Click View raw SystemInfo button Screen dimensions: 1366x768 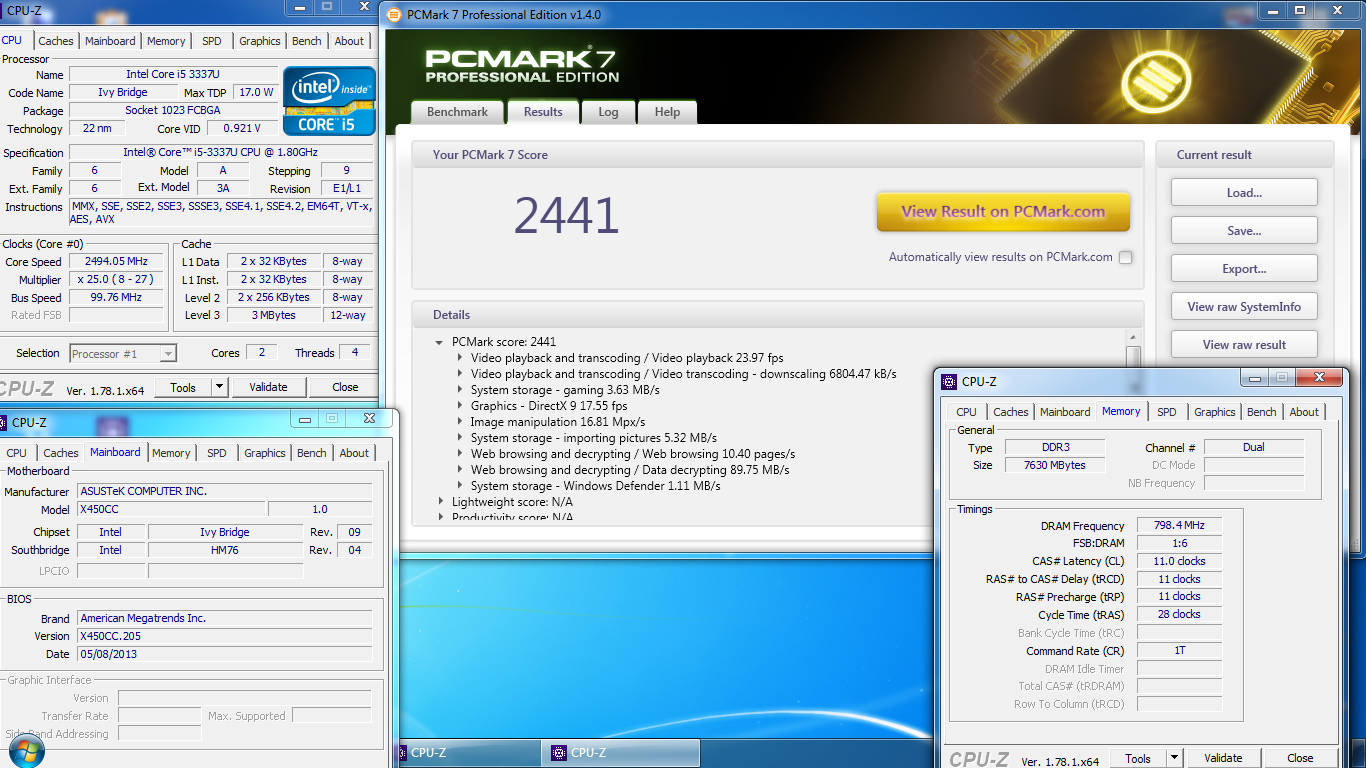click(x=1244, y=307)
